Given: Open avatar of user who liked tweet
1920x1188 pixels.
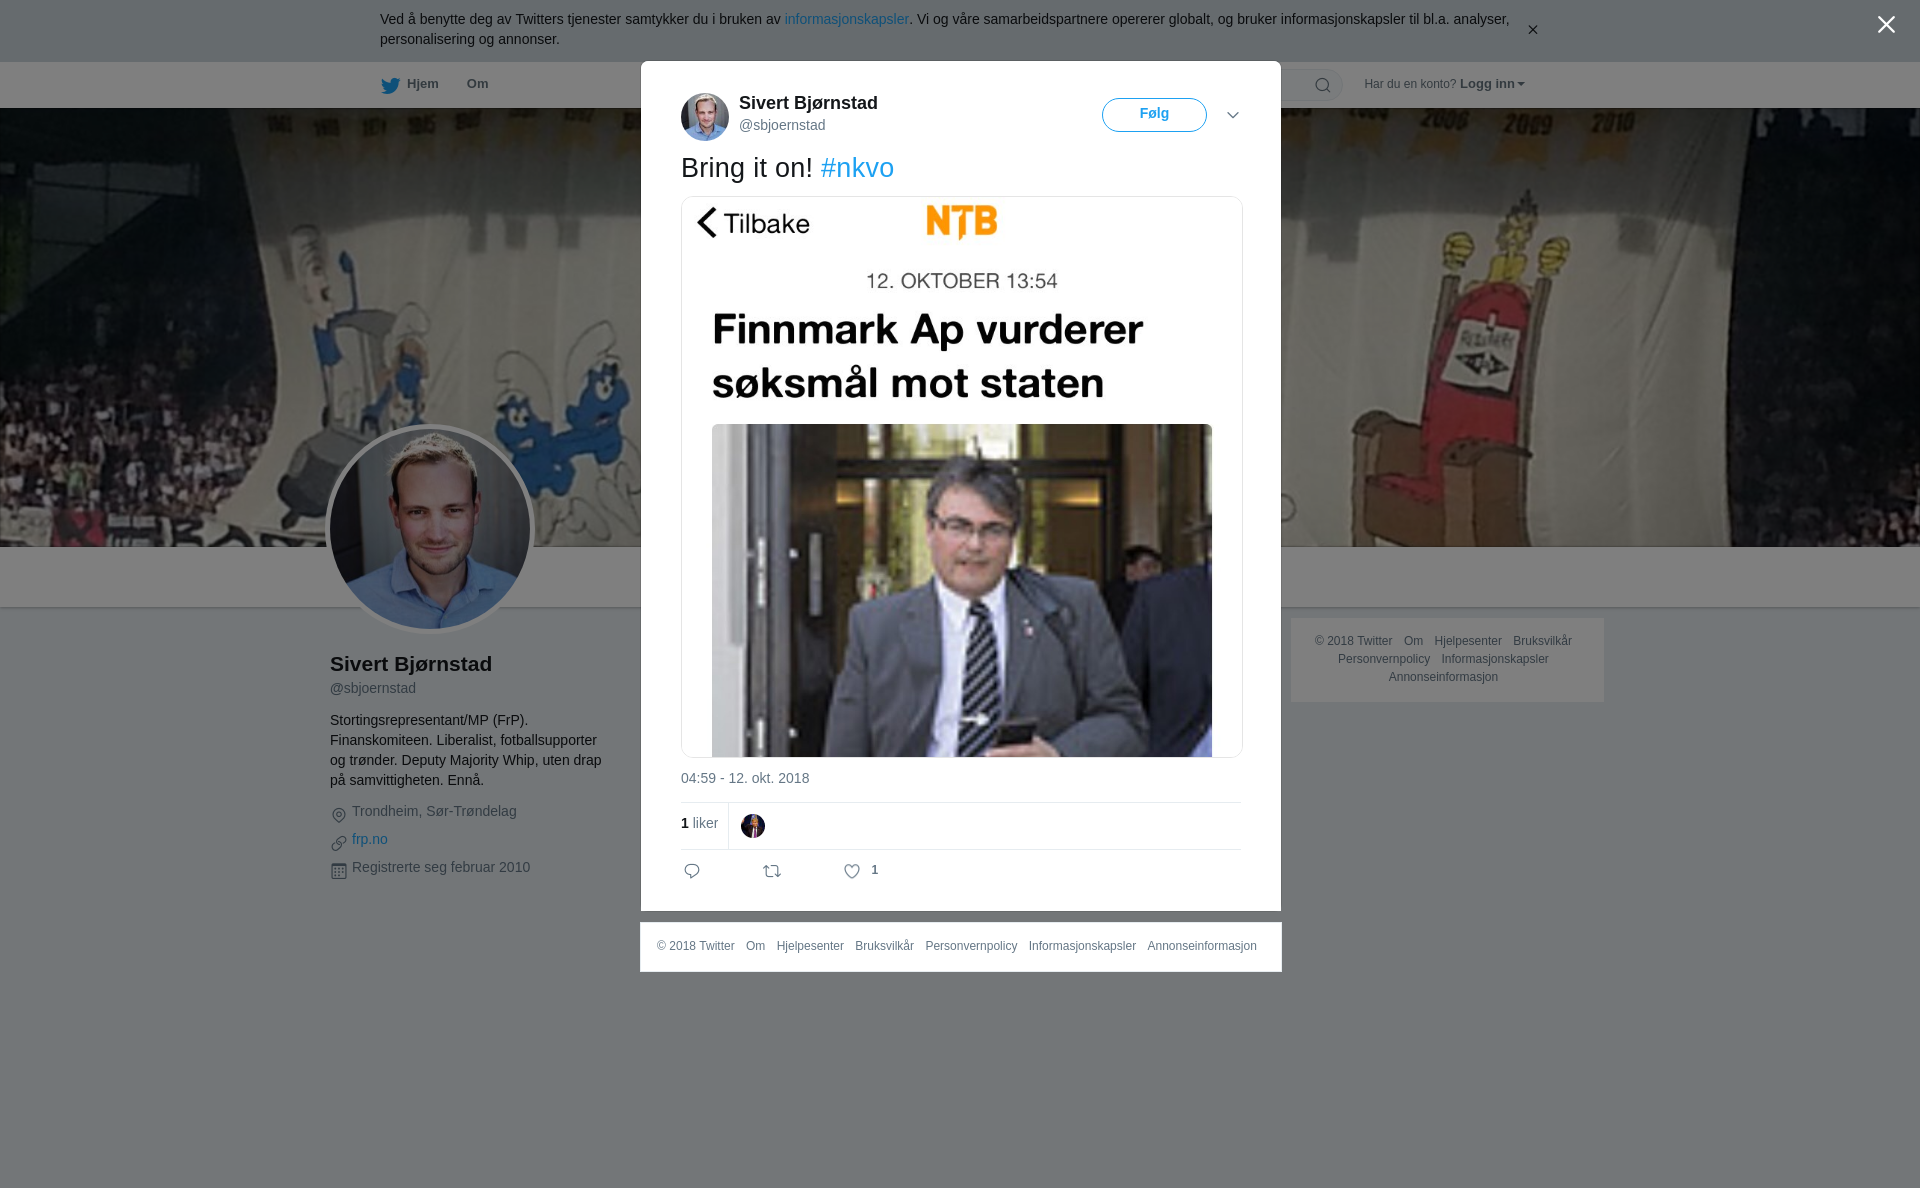Looking at the screenshot, I should pyautogui.click(x=753, y=826).
